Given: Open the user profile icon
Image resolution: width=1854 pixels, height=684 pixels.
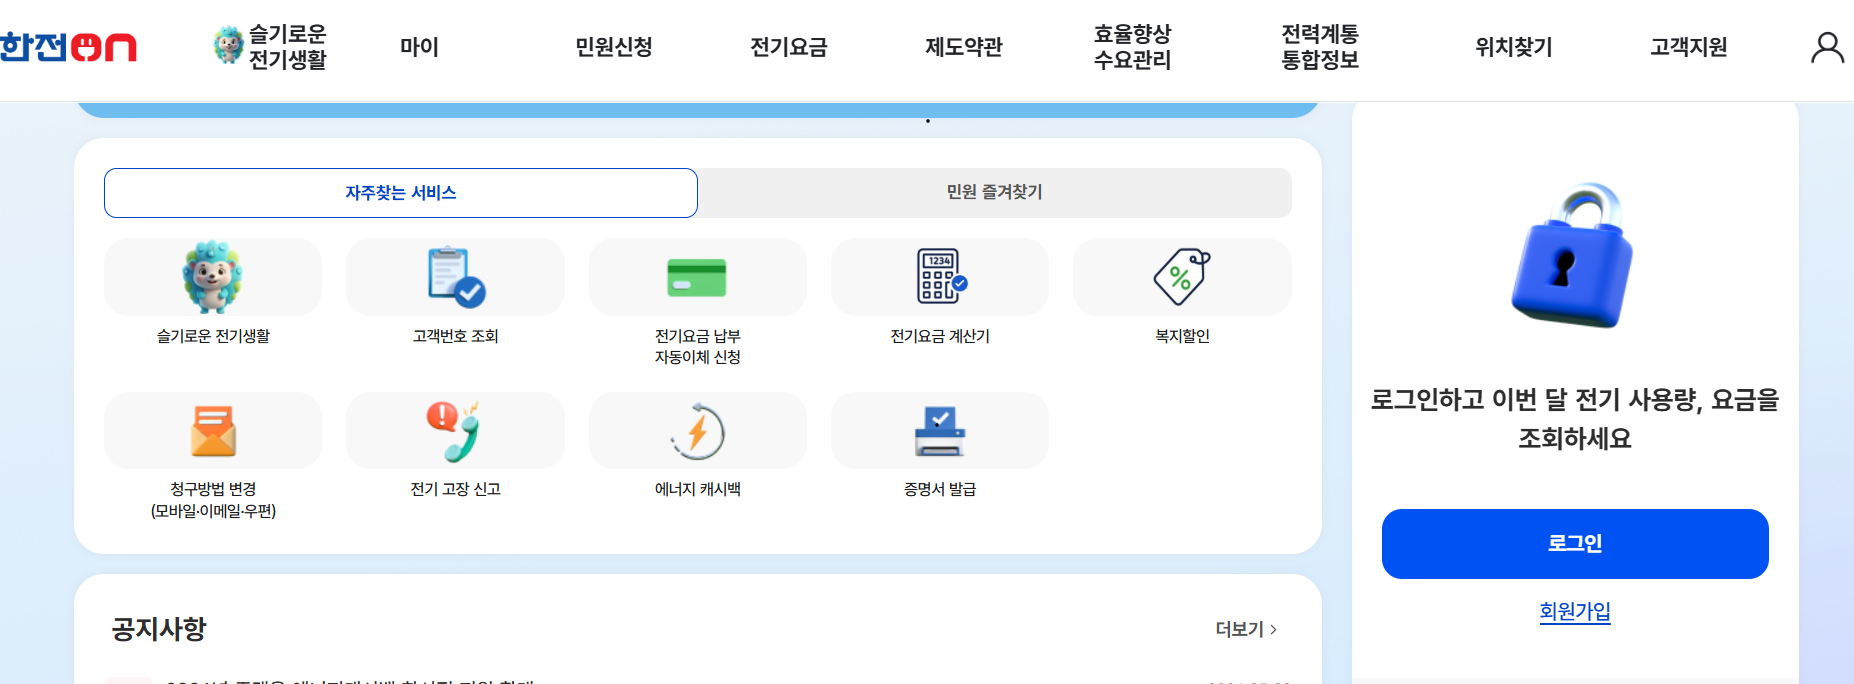Looking at the screenshot, I should click(1827, 47).
